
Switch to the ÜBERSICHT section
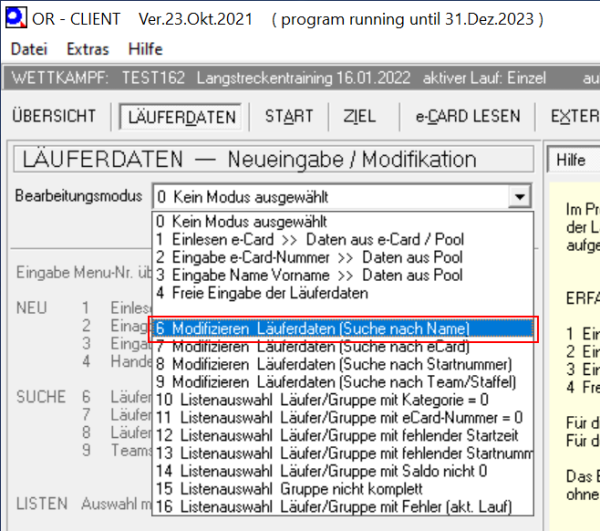[54, 116]
